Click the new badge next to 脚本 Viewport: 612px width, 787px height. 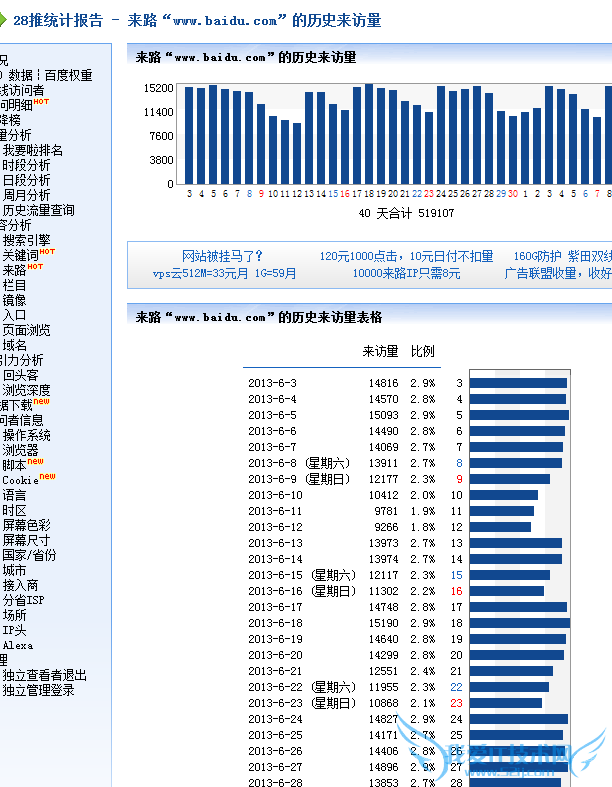[x=35, y=462]
